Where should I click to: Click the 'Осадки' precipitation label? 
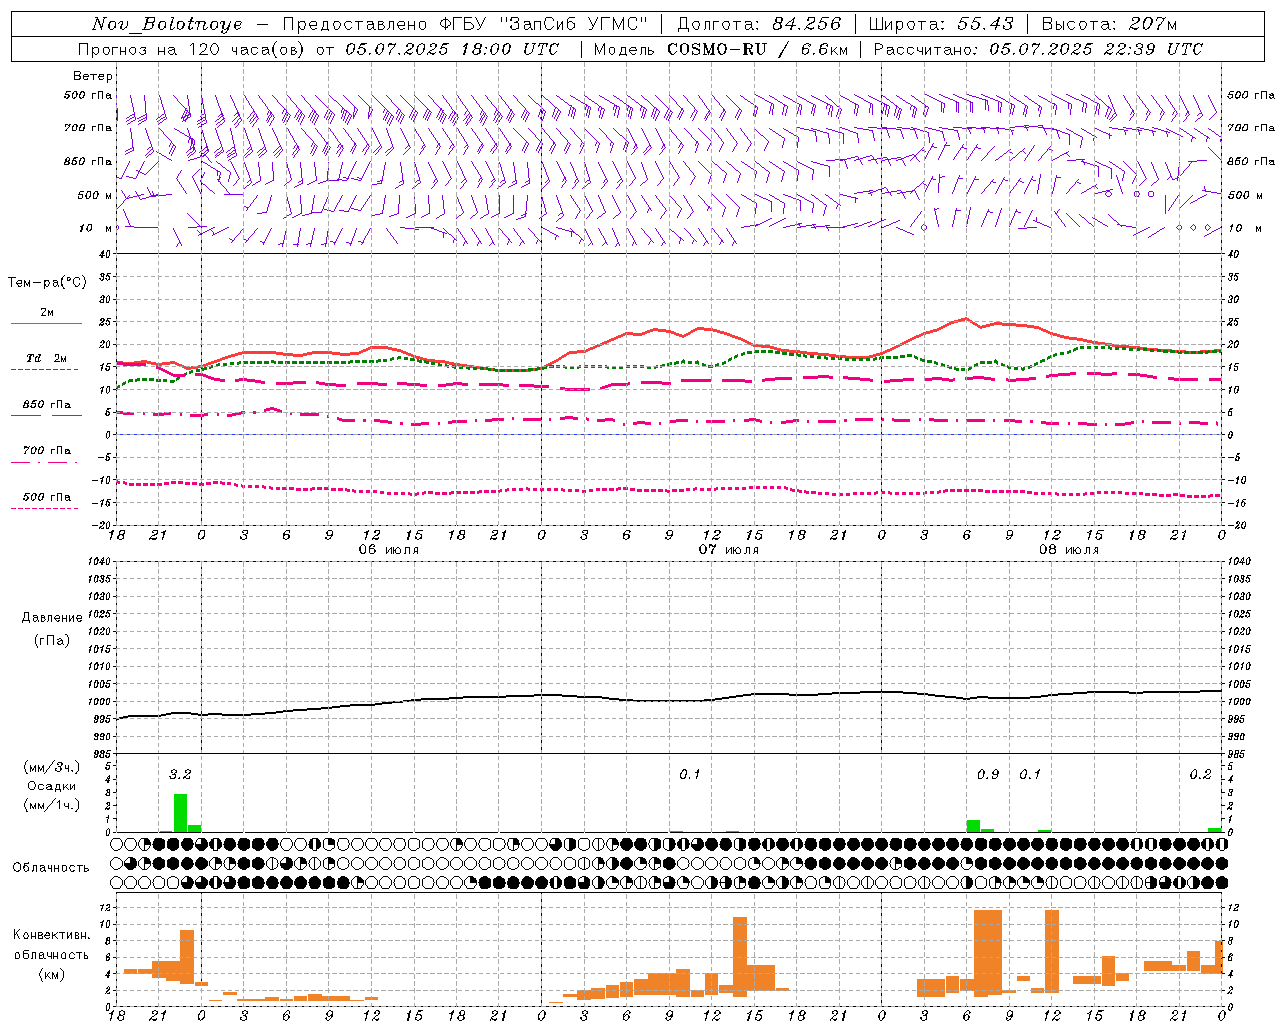pyautogui.click(x=51, y=786)
